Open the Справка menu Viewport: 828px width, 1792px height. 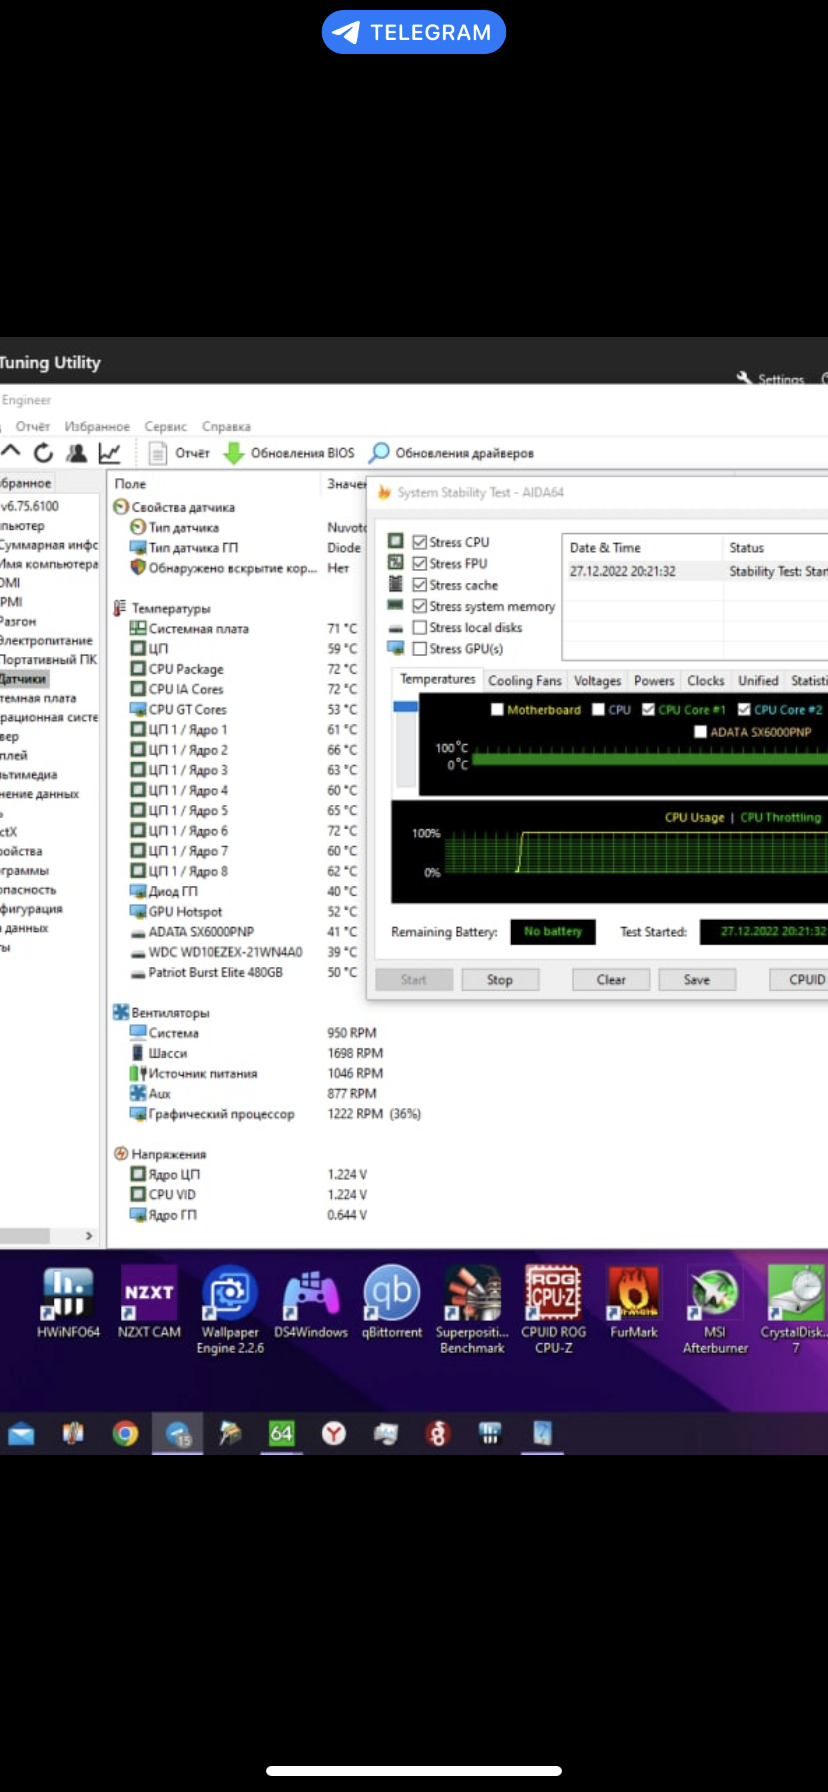click(x=226, y=426)
